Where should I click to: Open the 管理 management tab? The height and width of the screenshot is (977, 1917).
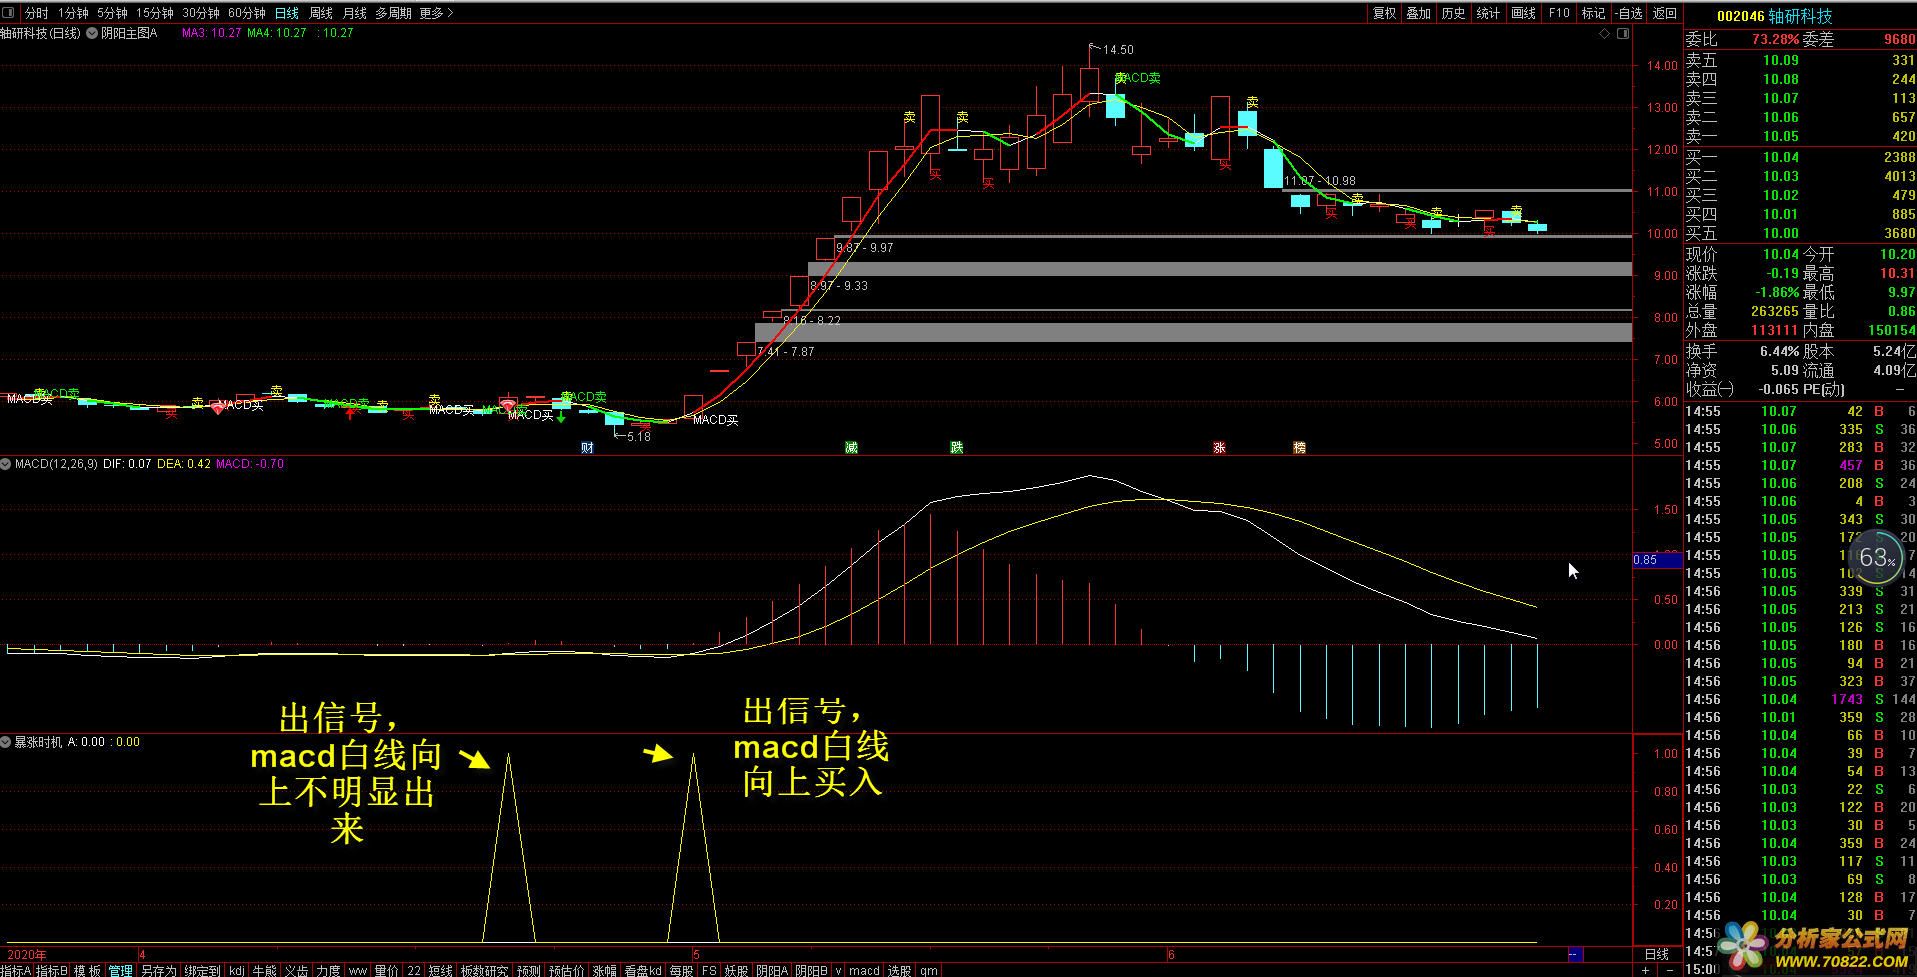120,970
